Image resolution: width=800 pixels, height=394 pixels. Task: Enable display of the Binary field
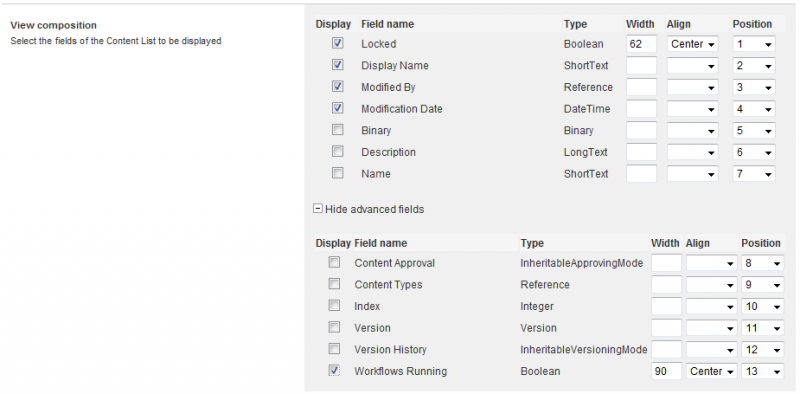click(x=337, y=130)
